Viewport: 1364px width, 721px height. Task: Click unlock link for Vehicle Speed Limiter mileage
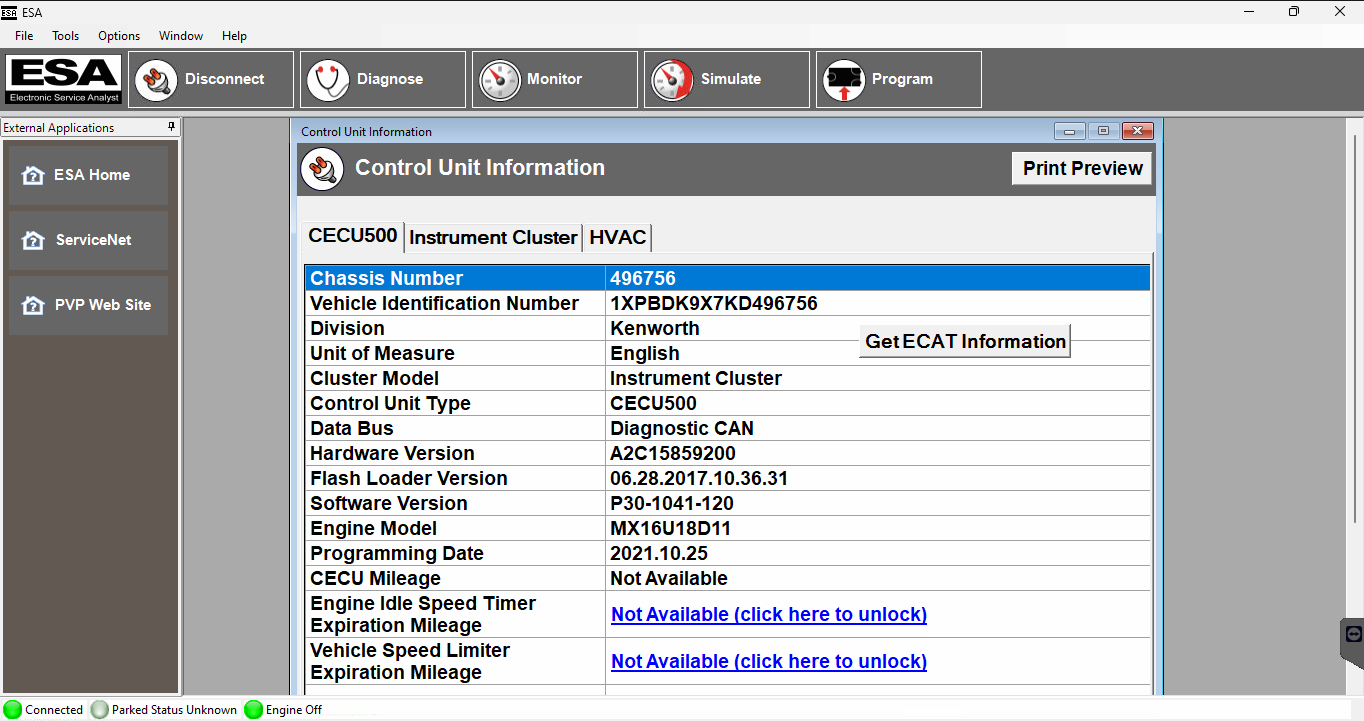768,661
